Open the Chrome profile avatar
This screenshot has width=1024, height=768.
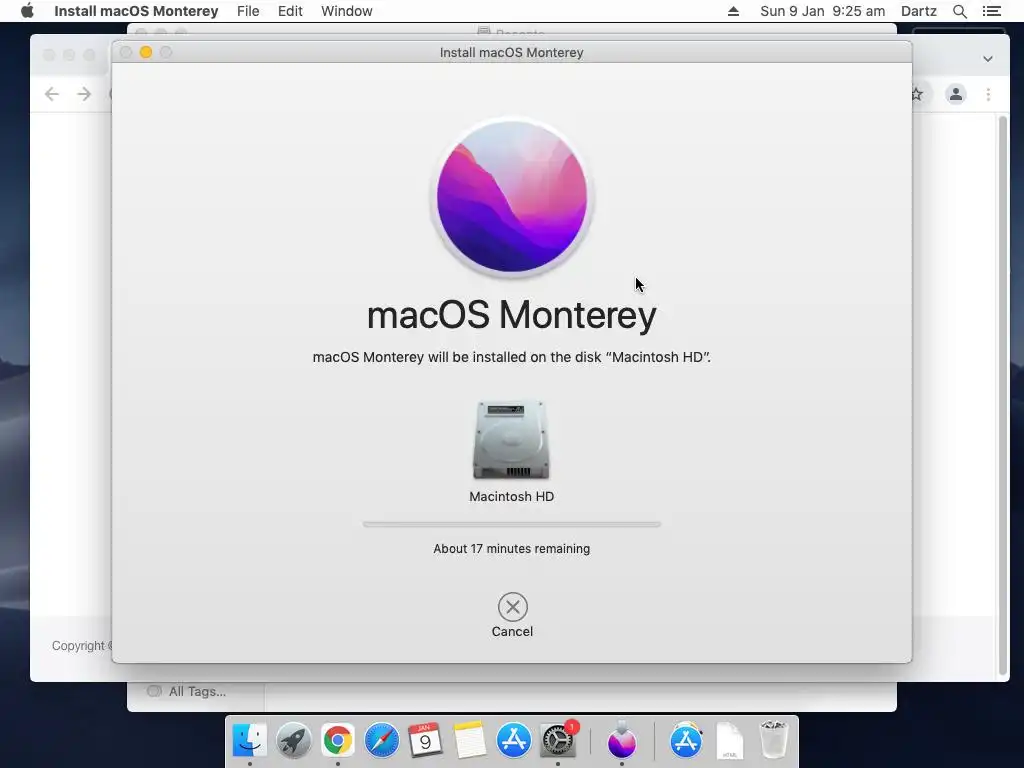tap(955, 94)
